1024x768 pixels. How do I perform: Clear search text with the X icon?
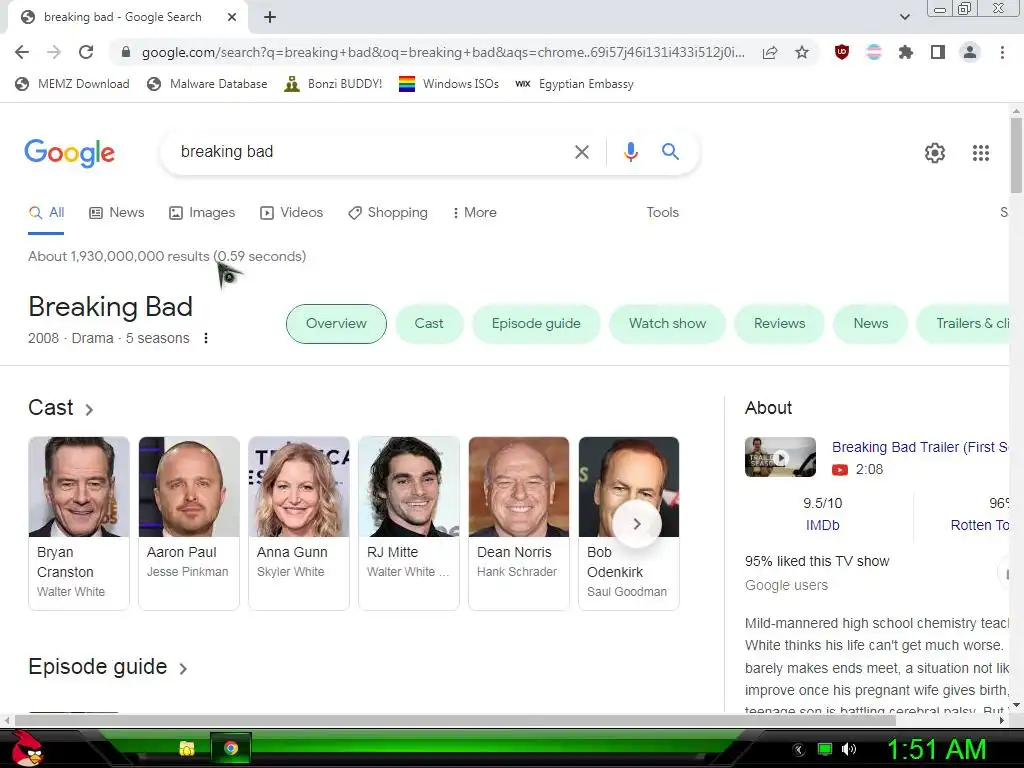[581, 152]
